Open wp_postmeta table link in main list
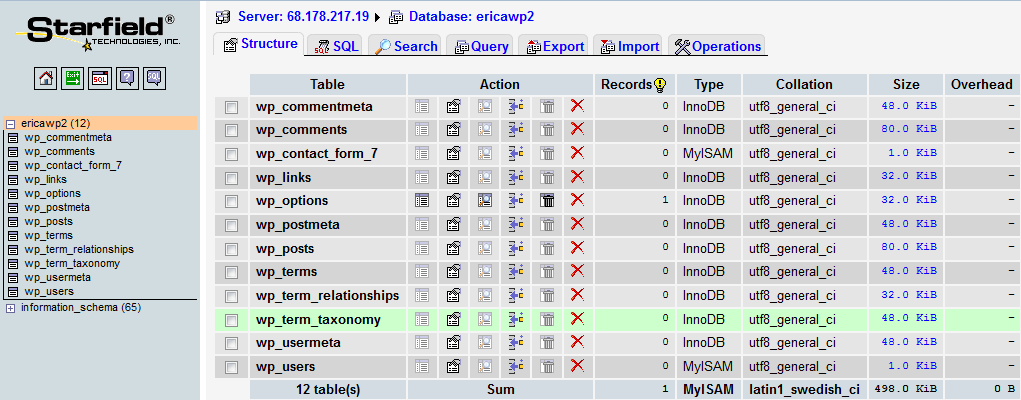The height and width of the screenshot is (400, 1021). 298,224
